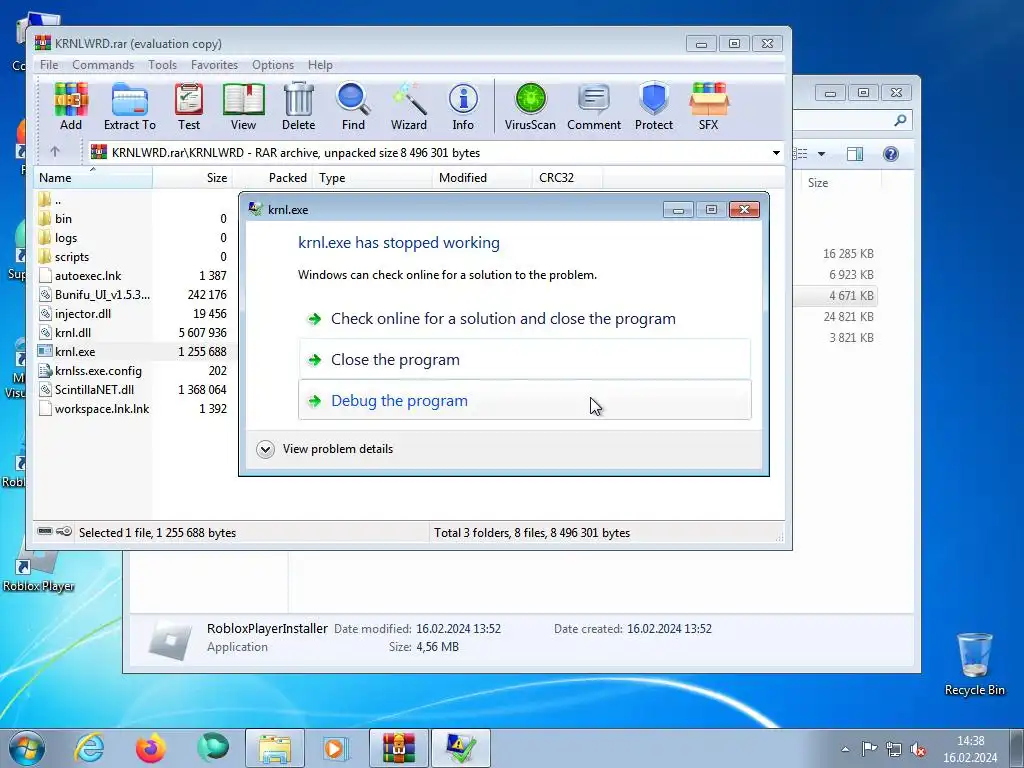Open the Help menu

(320, 65)
